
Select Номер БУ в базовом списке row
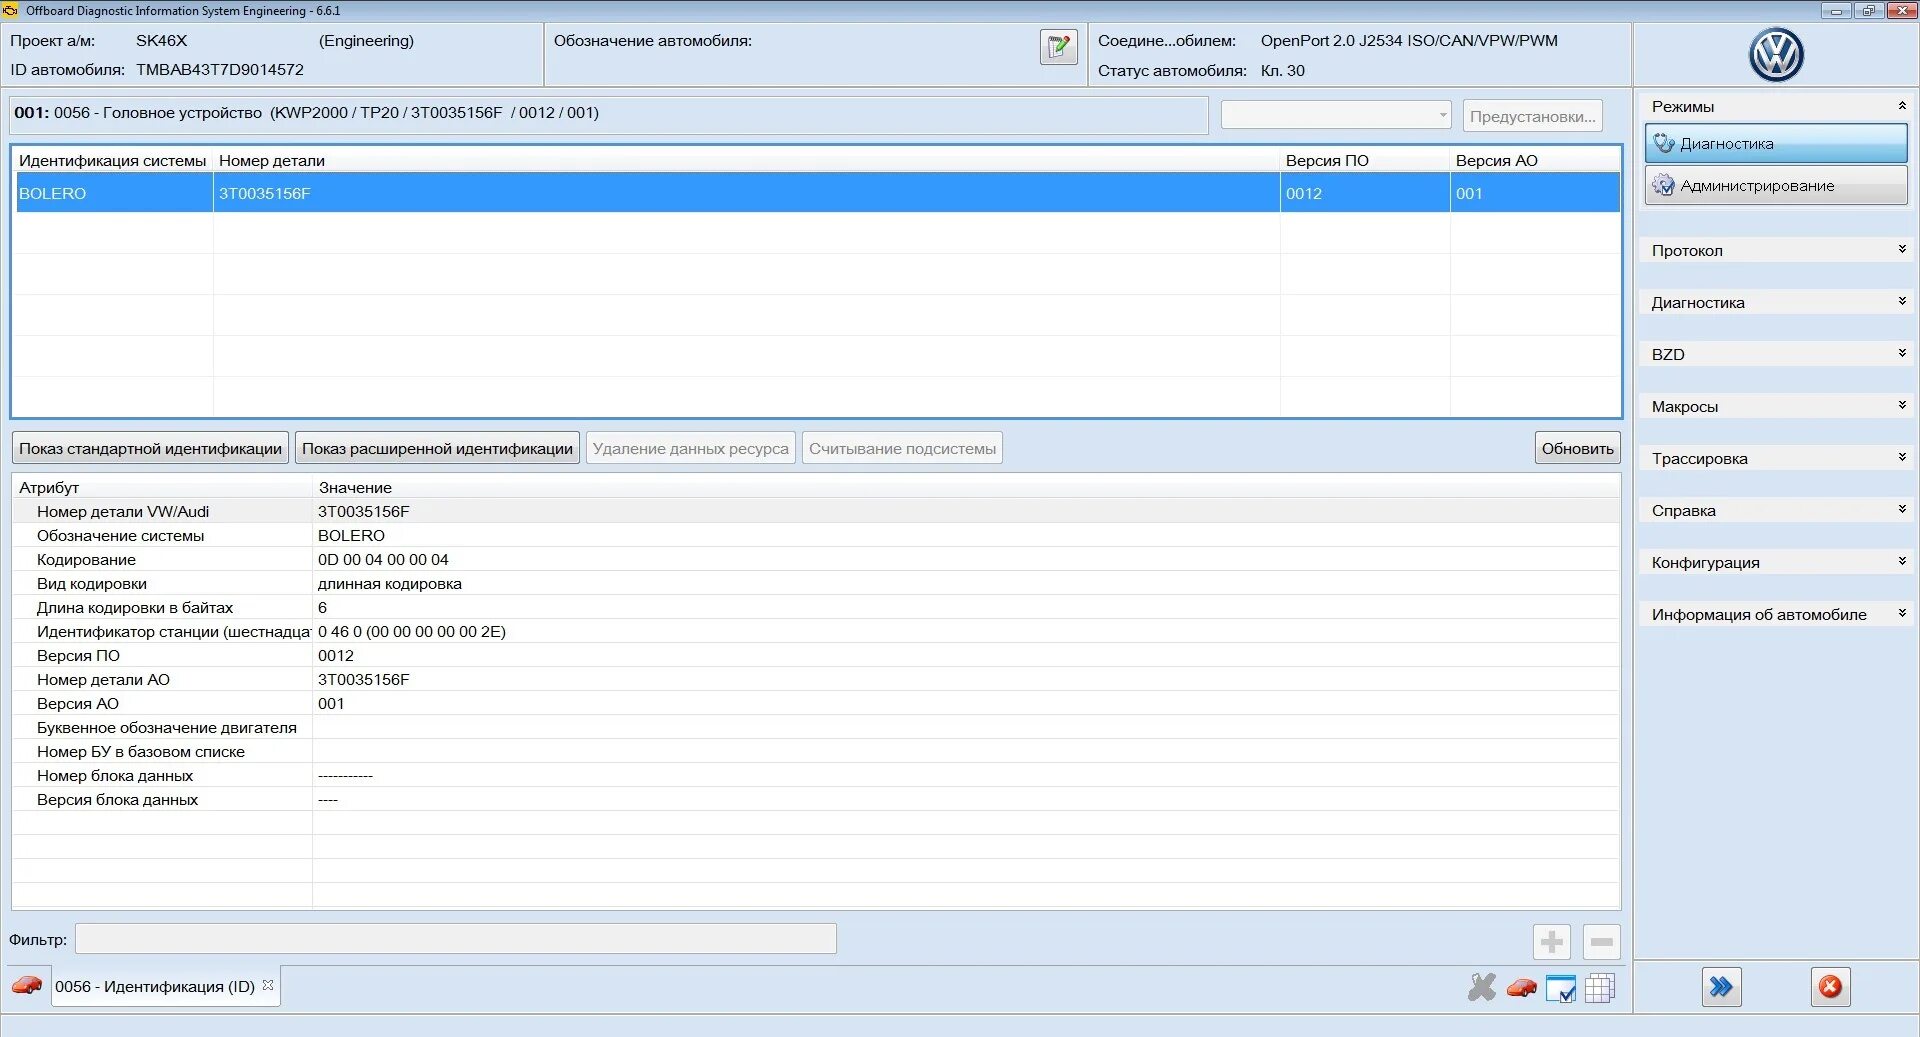coord(816,751)
